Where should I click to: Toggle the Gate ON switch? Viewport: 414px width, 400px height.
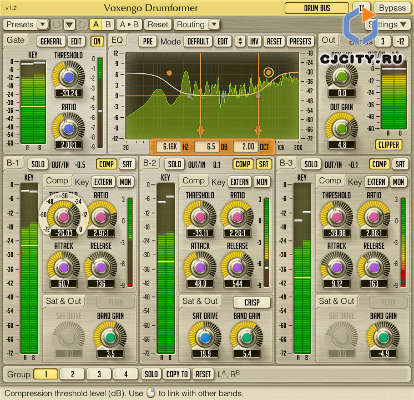(97, 41)
